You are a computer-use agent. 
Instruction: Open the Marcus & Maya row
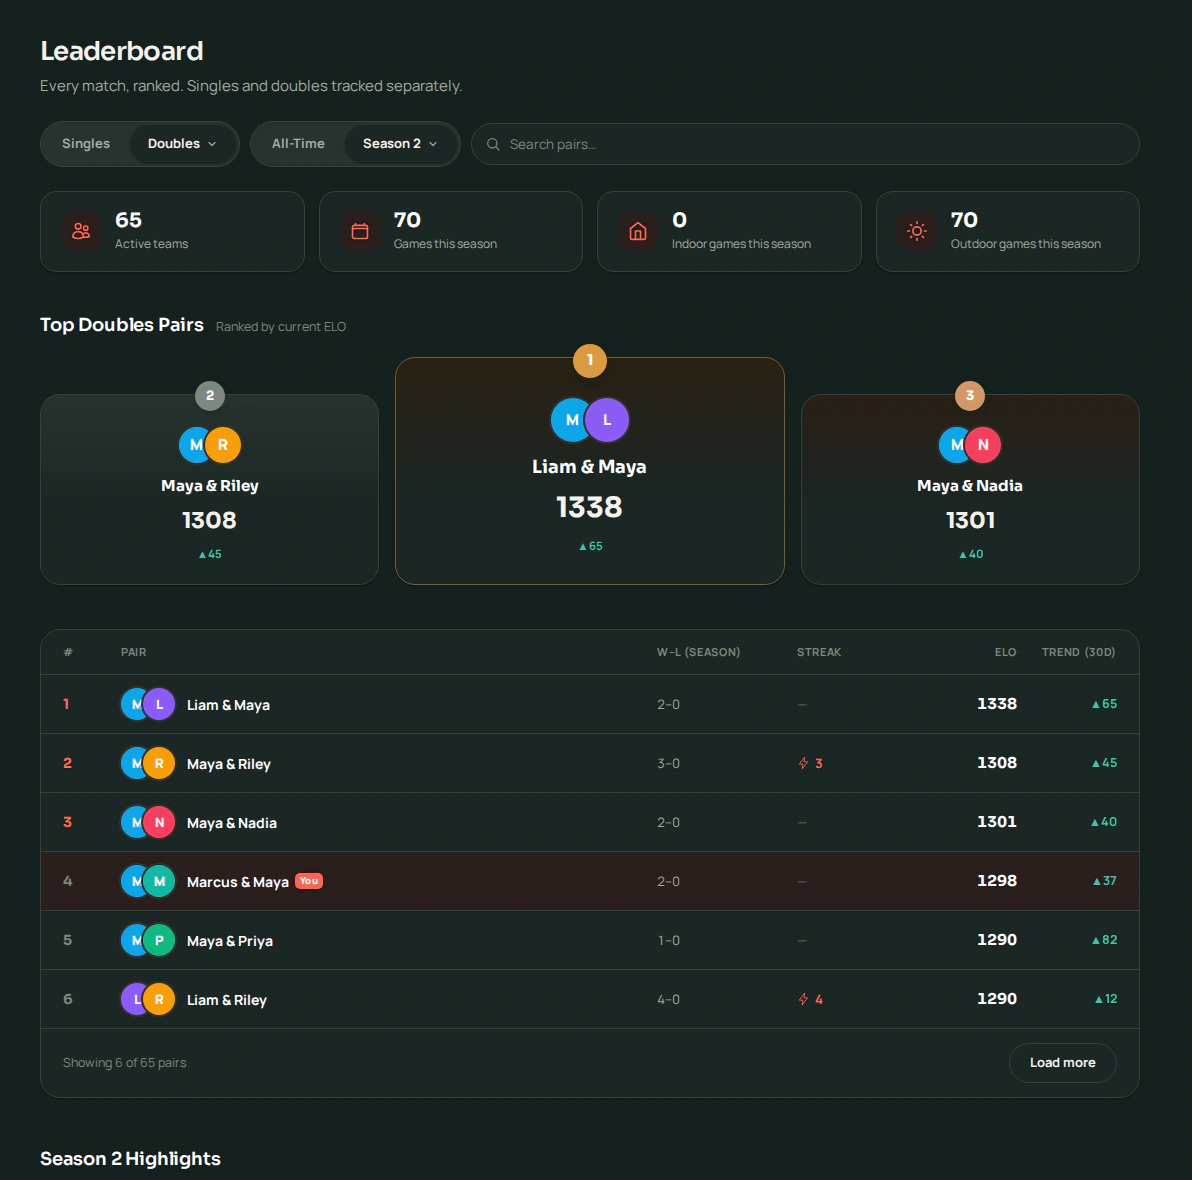[x=590, y=881]
